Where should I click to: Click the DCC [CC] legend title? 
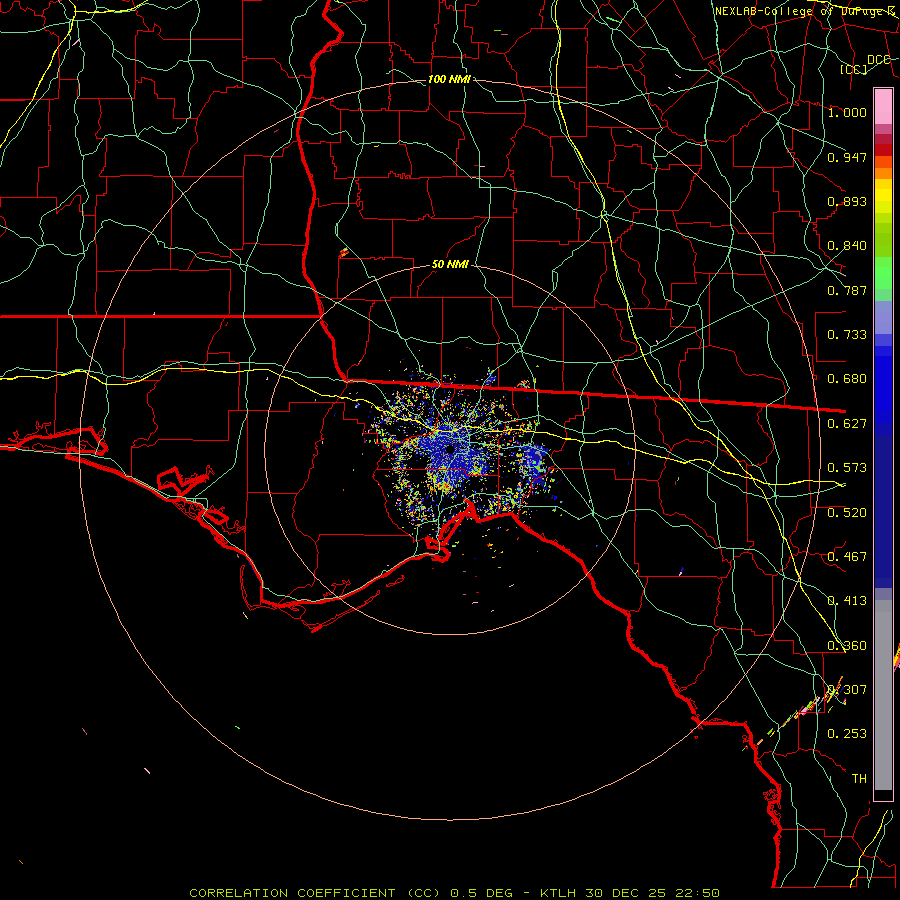coord(863,64)
